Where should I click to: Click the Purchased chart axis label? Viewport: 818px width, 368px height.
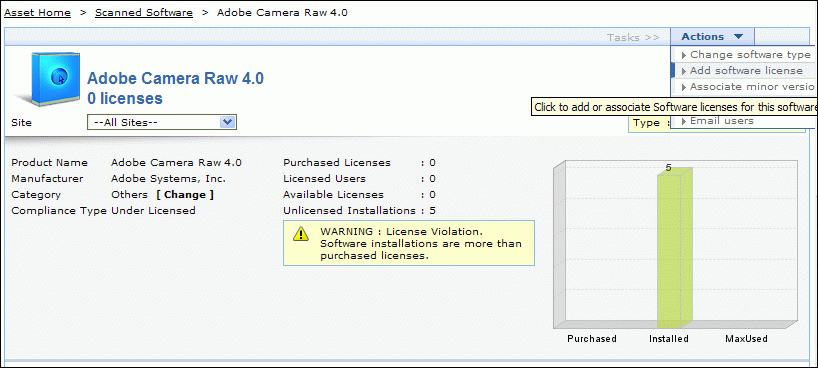592,339
